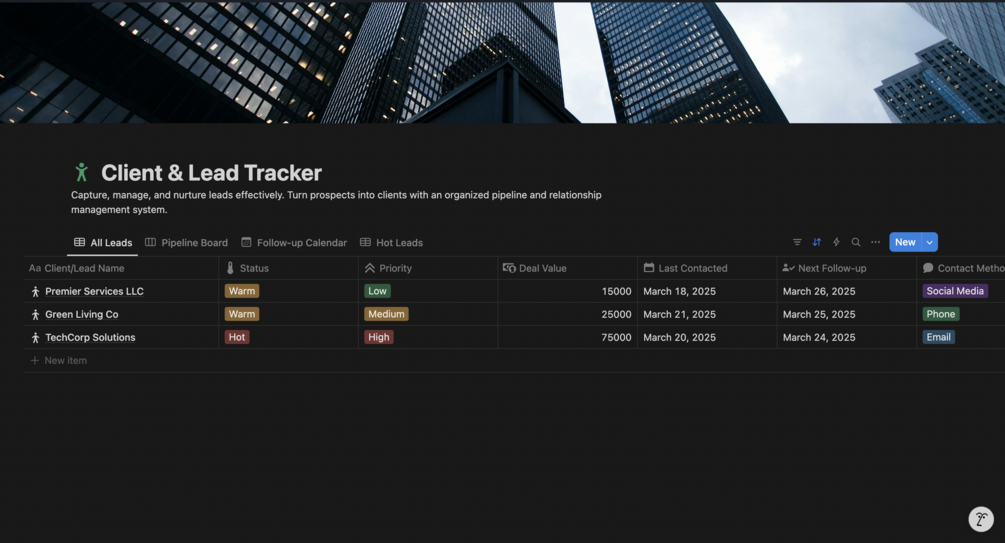
Task: Open the Follow-up Calendar tab
Action: [x=294, y=242]
